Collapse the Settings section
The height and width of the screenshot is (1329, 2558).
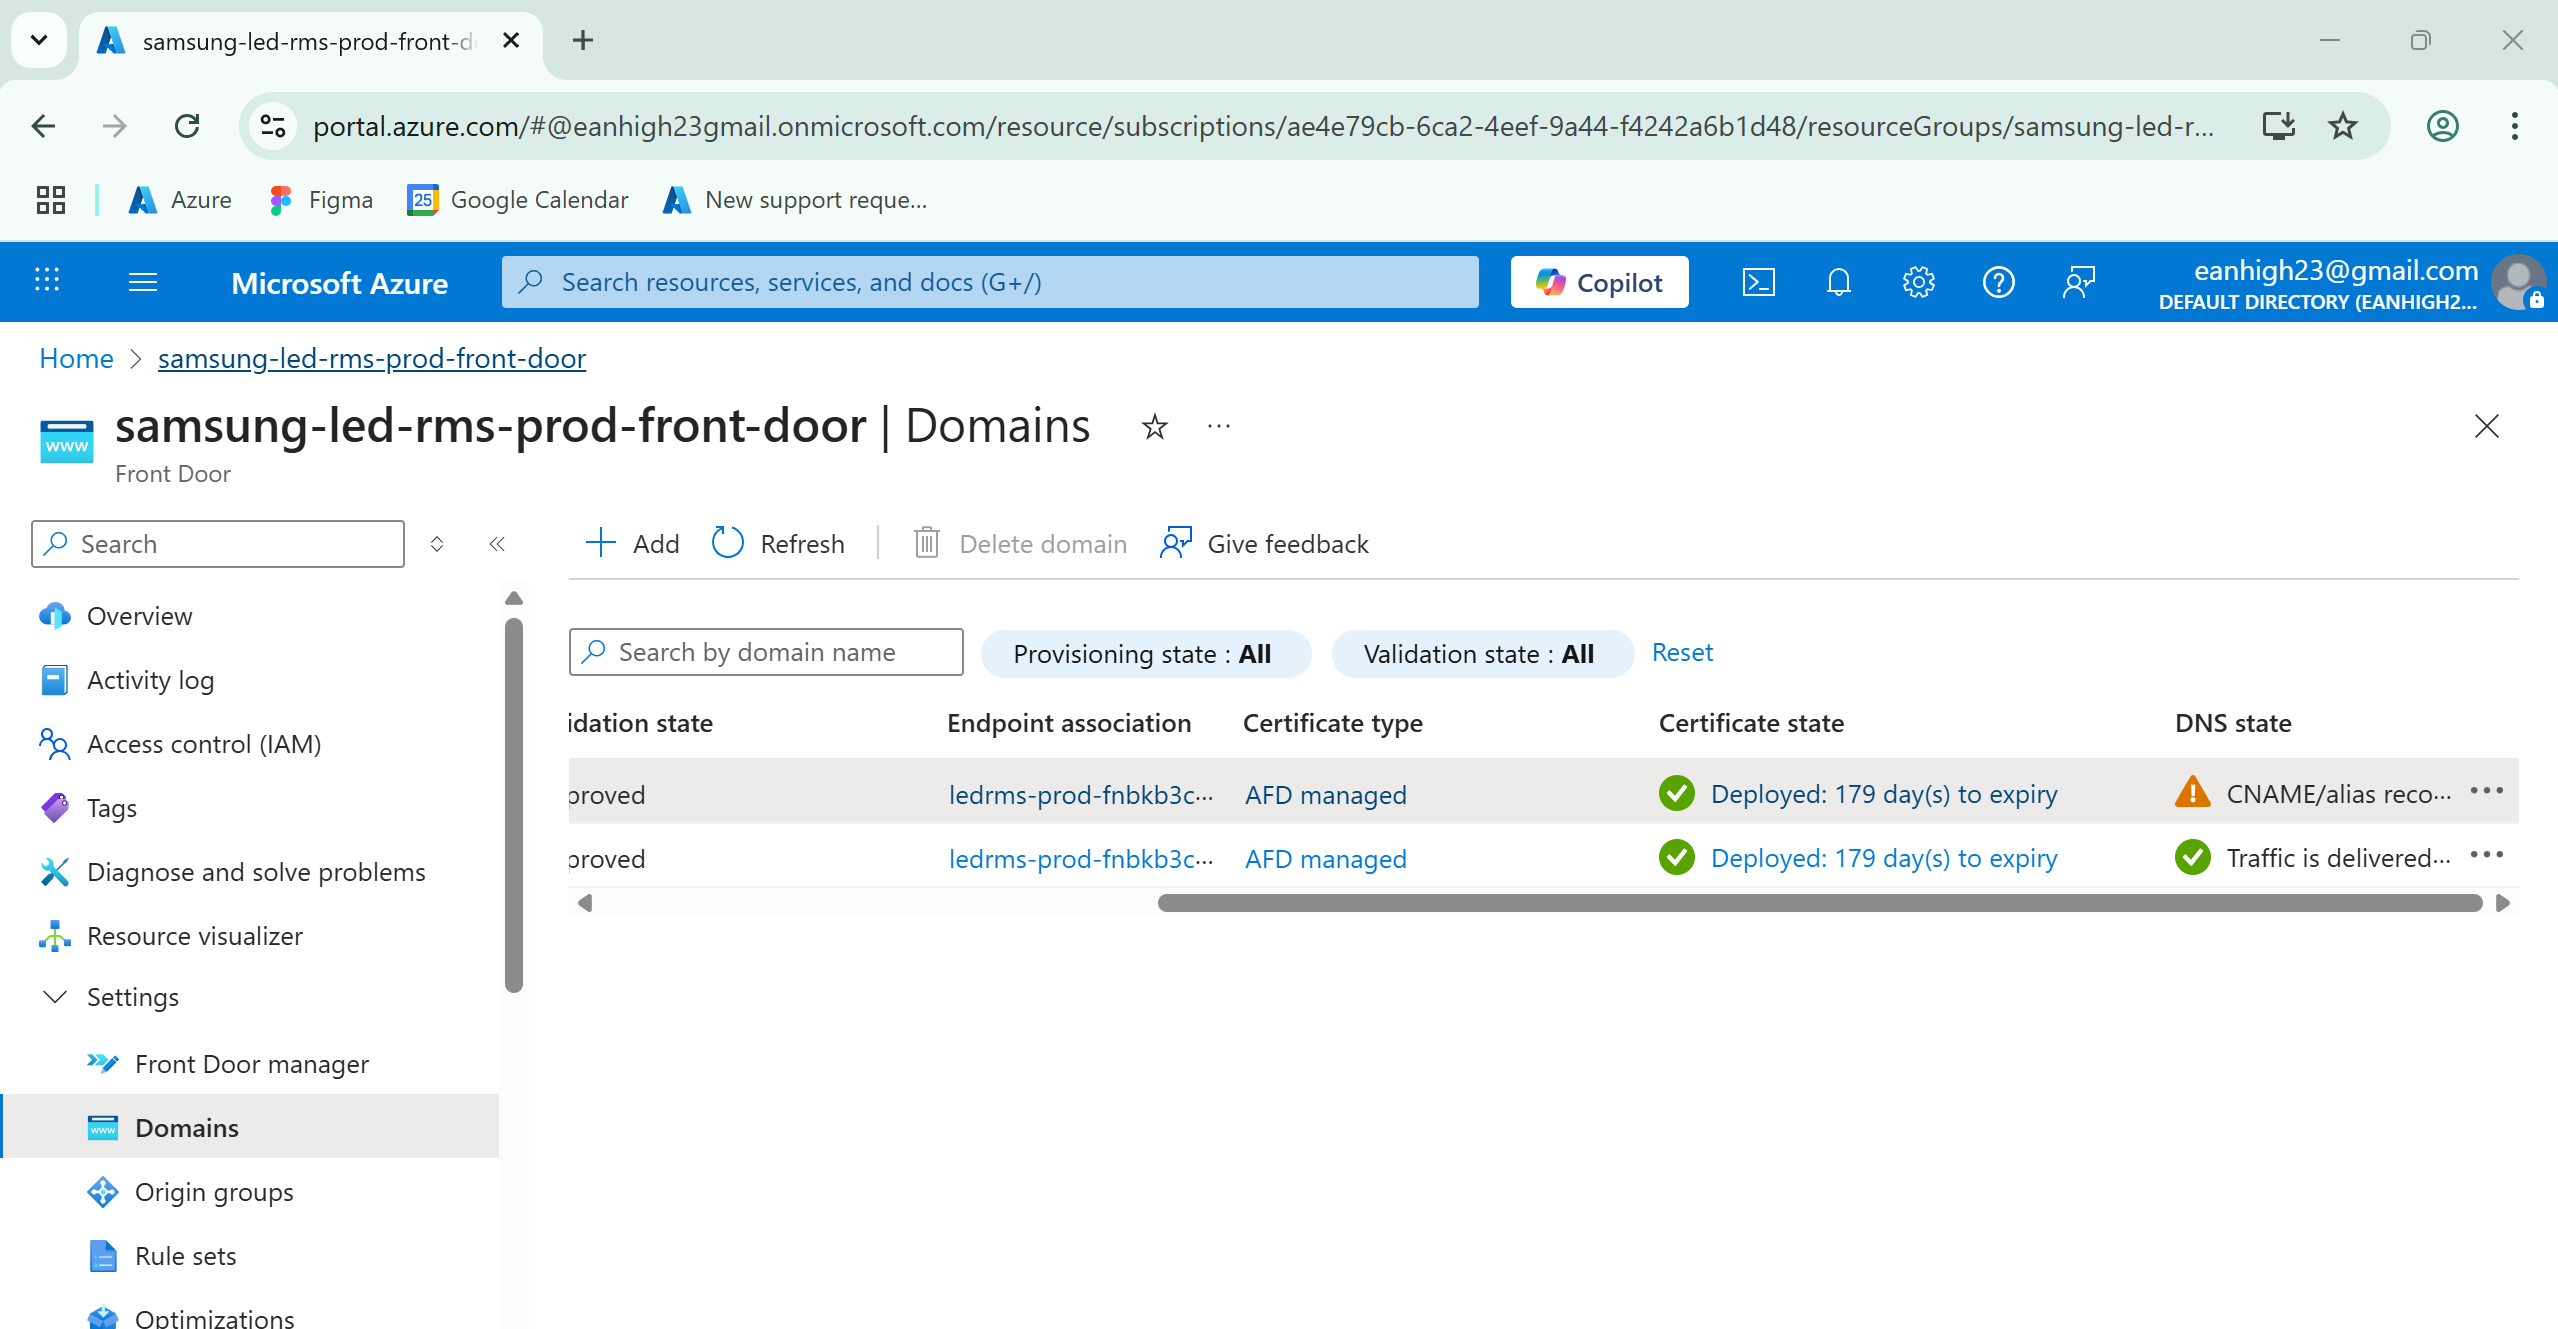tap(56, 997)
